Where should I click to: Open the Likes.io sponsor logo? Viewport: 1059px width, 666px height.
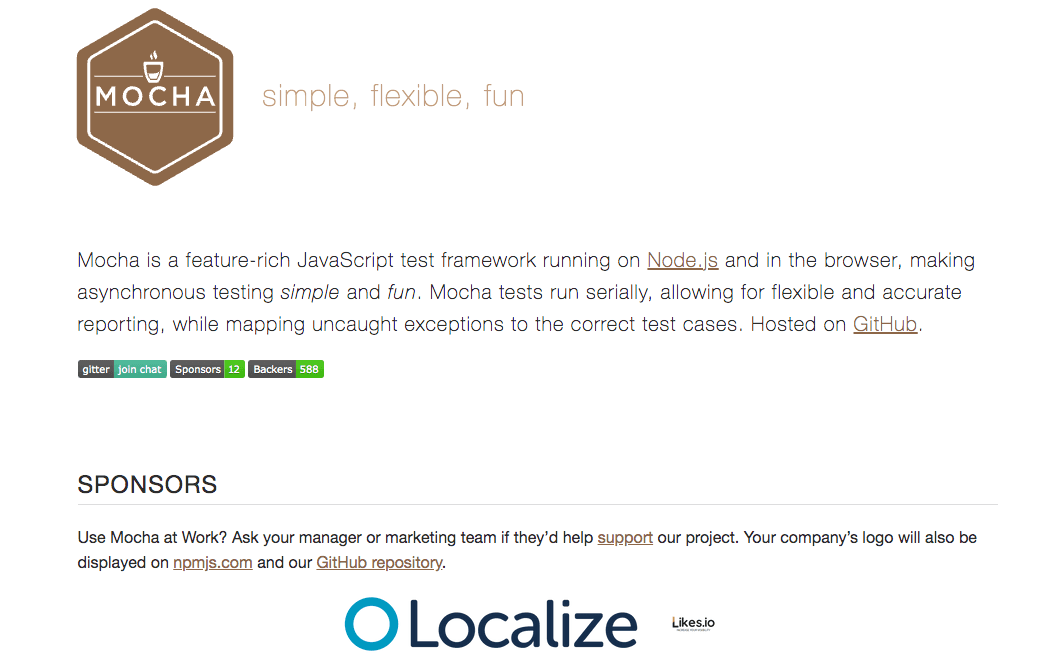pos(693,623)
